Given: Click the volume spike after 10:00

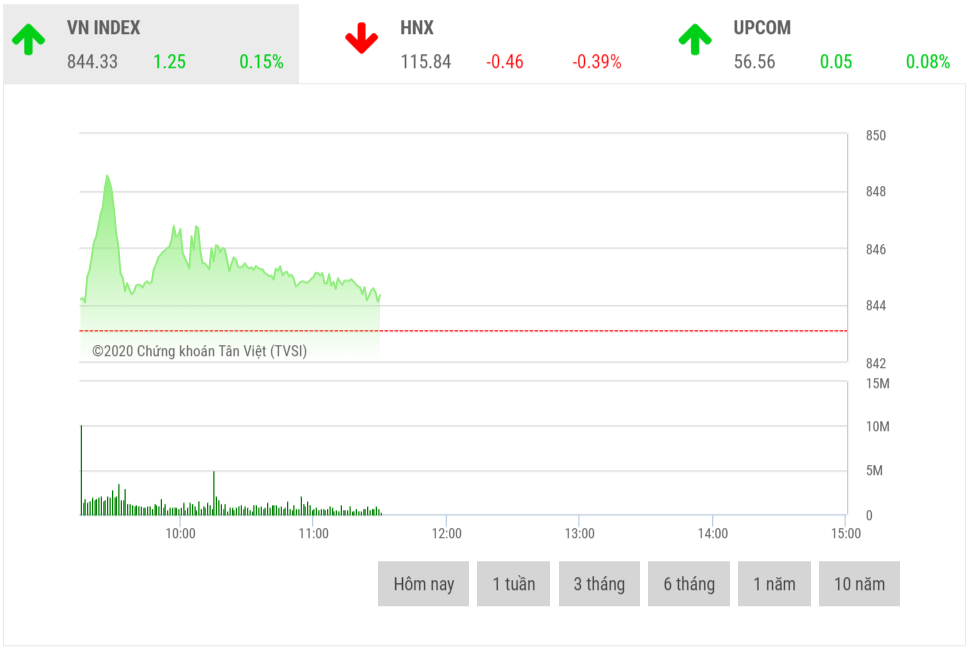Looking at the screenshot, I should click(x=214, y=492).
